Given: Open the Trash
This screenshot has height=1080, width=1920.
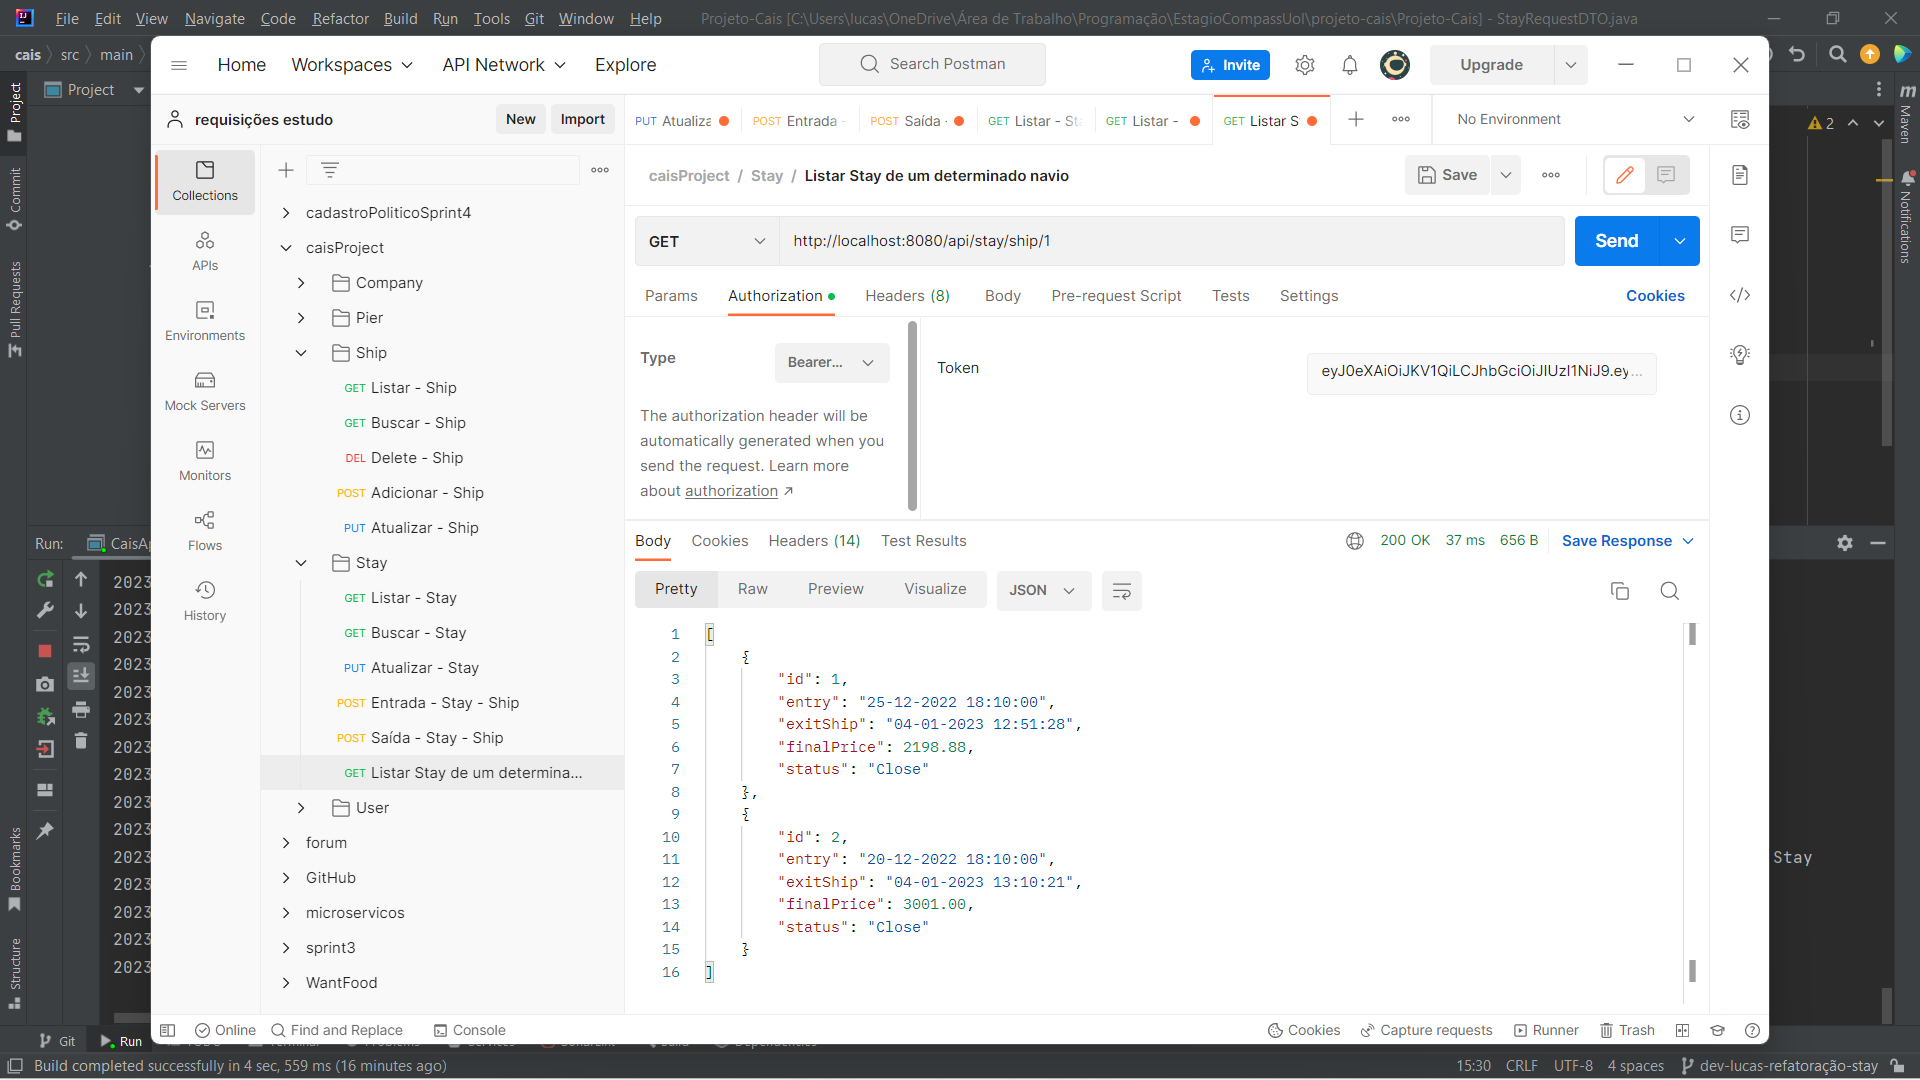Looking at the screenshot, I should (1627, 1030).
